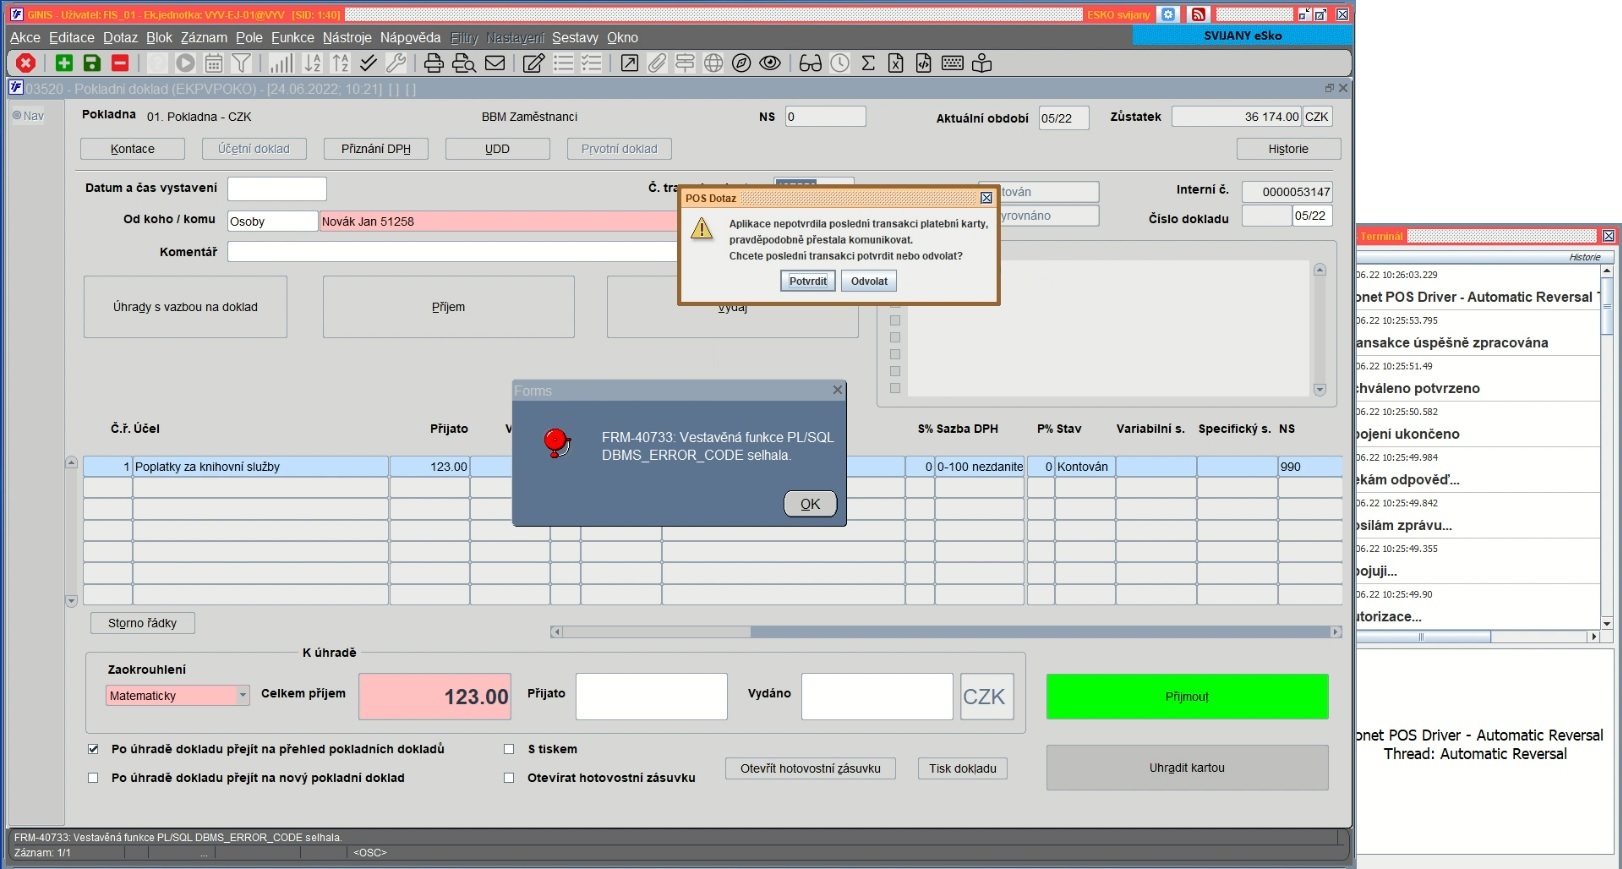Viewport: 1622px width, 869px height.
Task: Click the green Přijmout button
Action: tap(1187, 697)
